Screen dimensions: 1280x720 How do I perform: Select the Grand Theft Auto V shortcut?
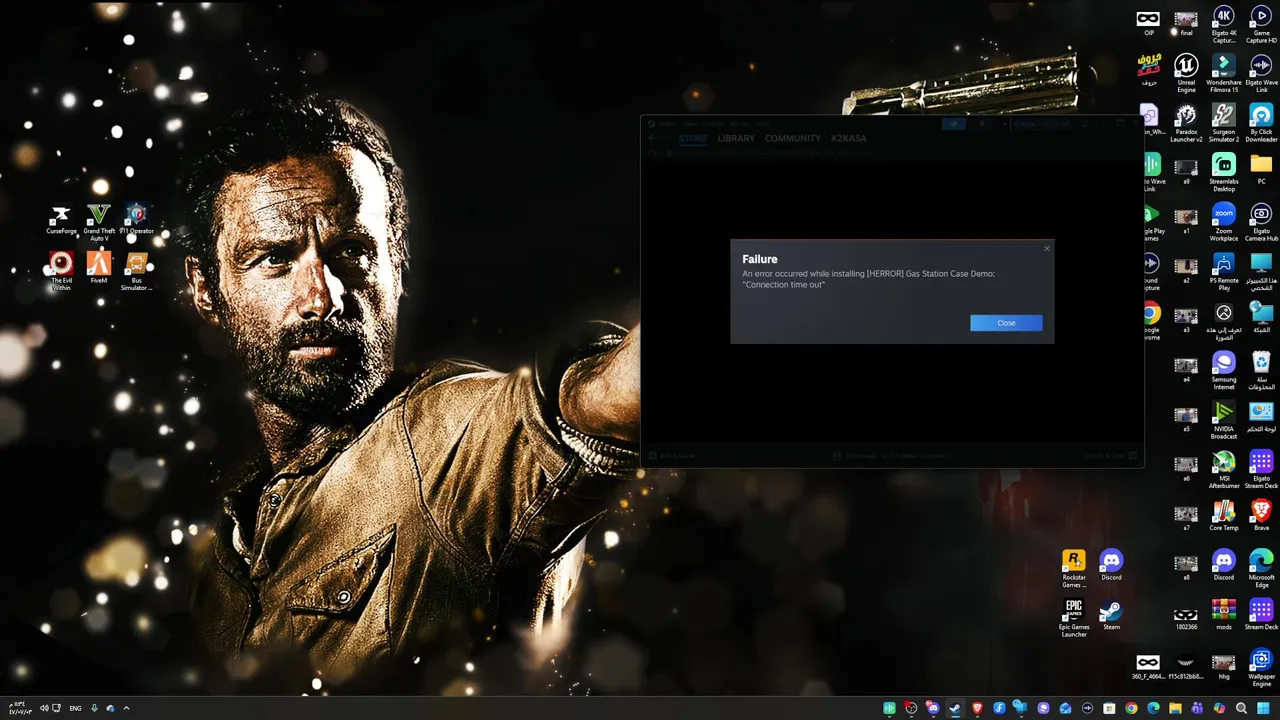pos(99,222)
